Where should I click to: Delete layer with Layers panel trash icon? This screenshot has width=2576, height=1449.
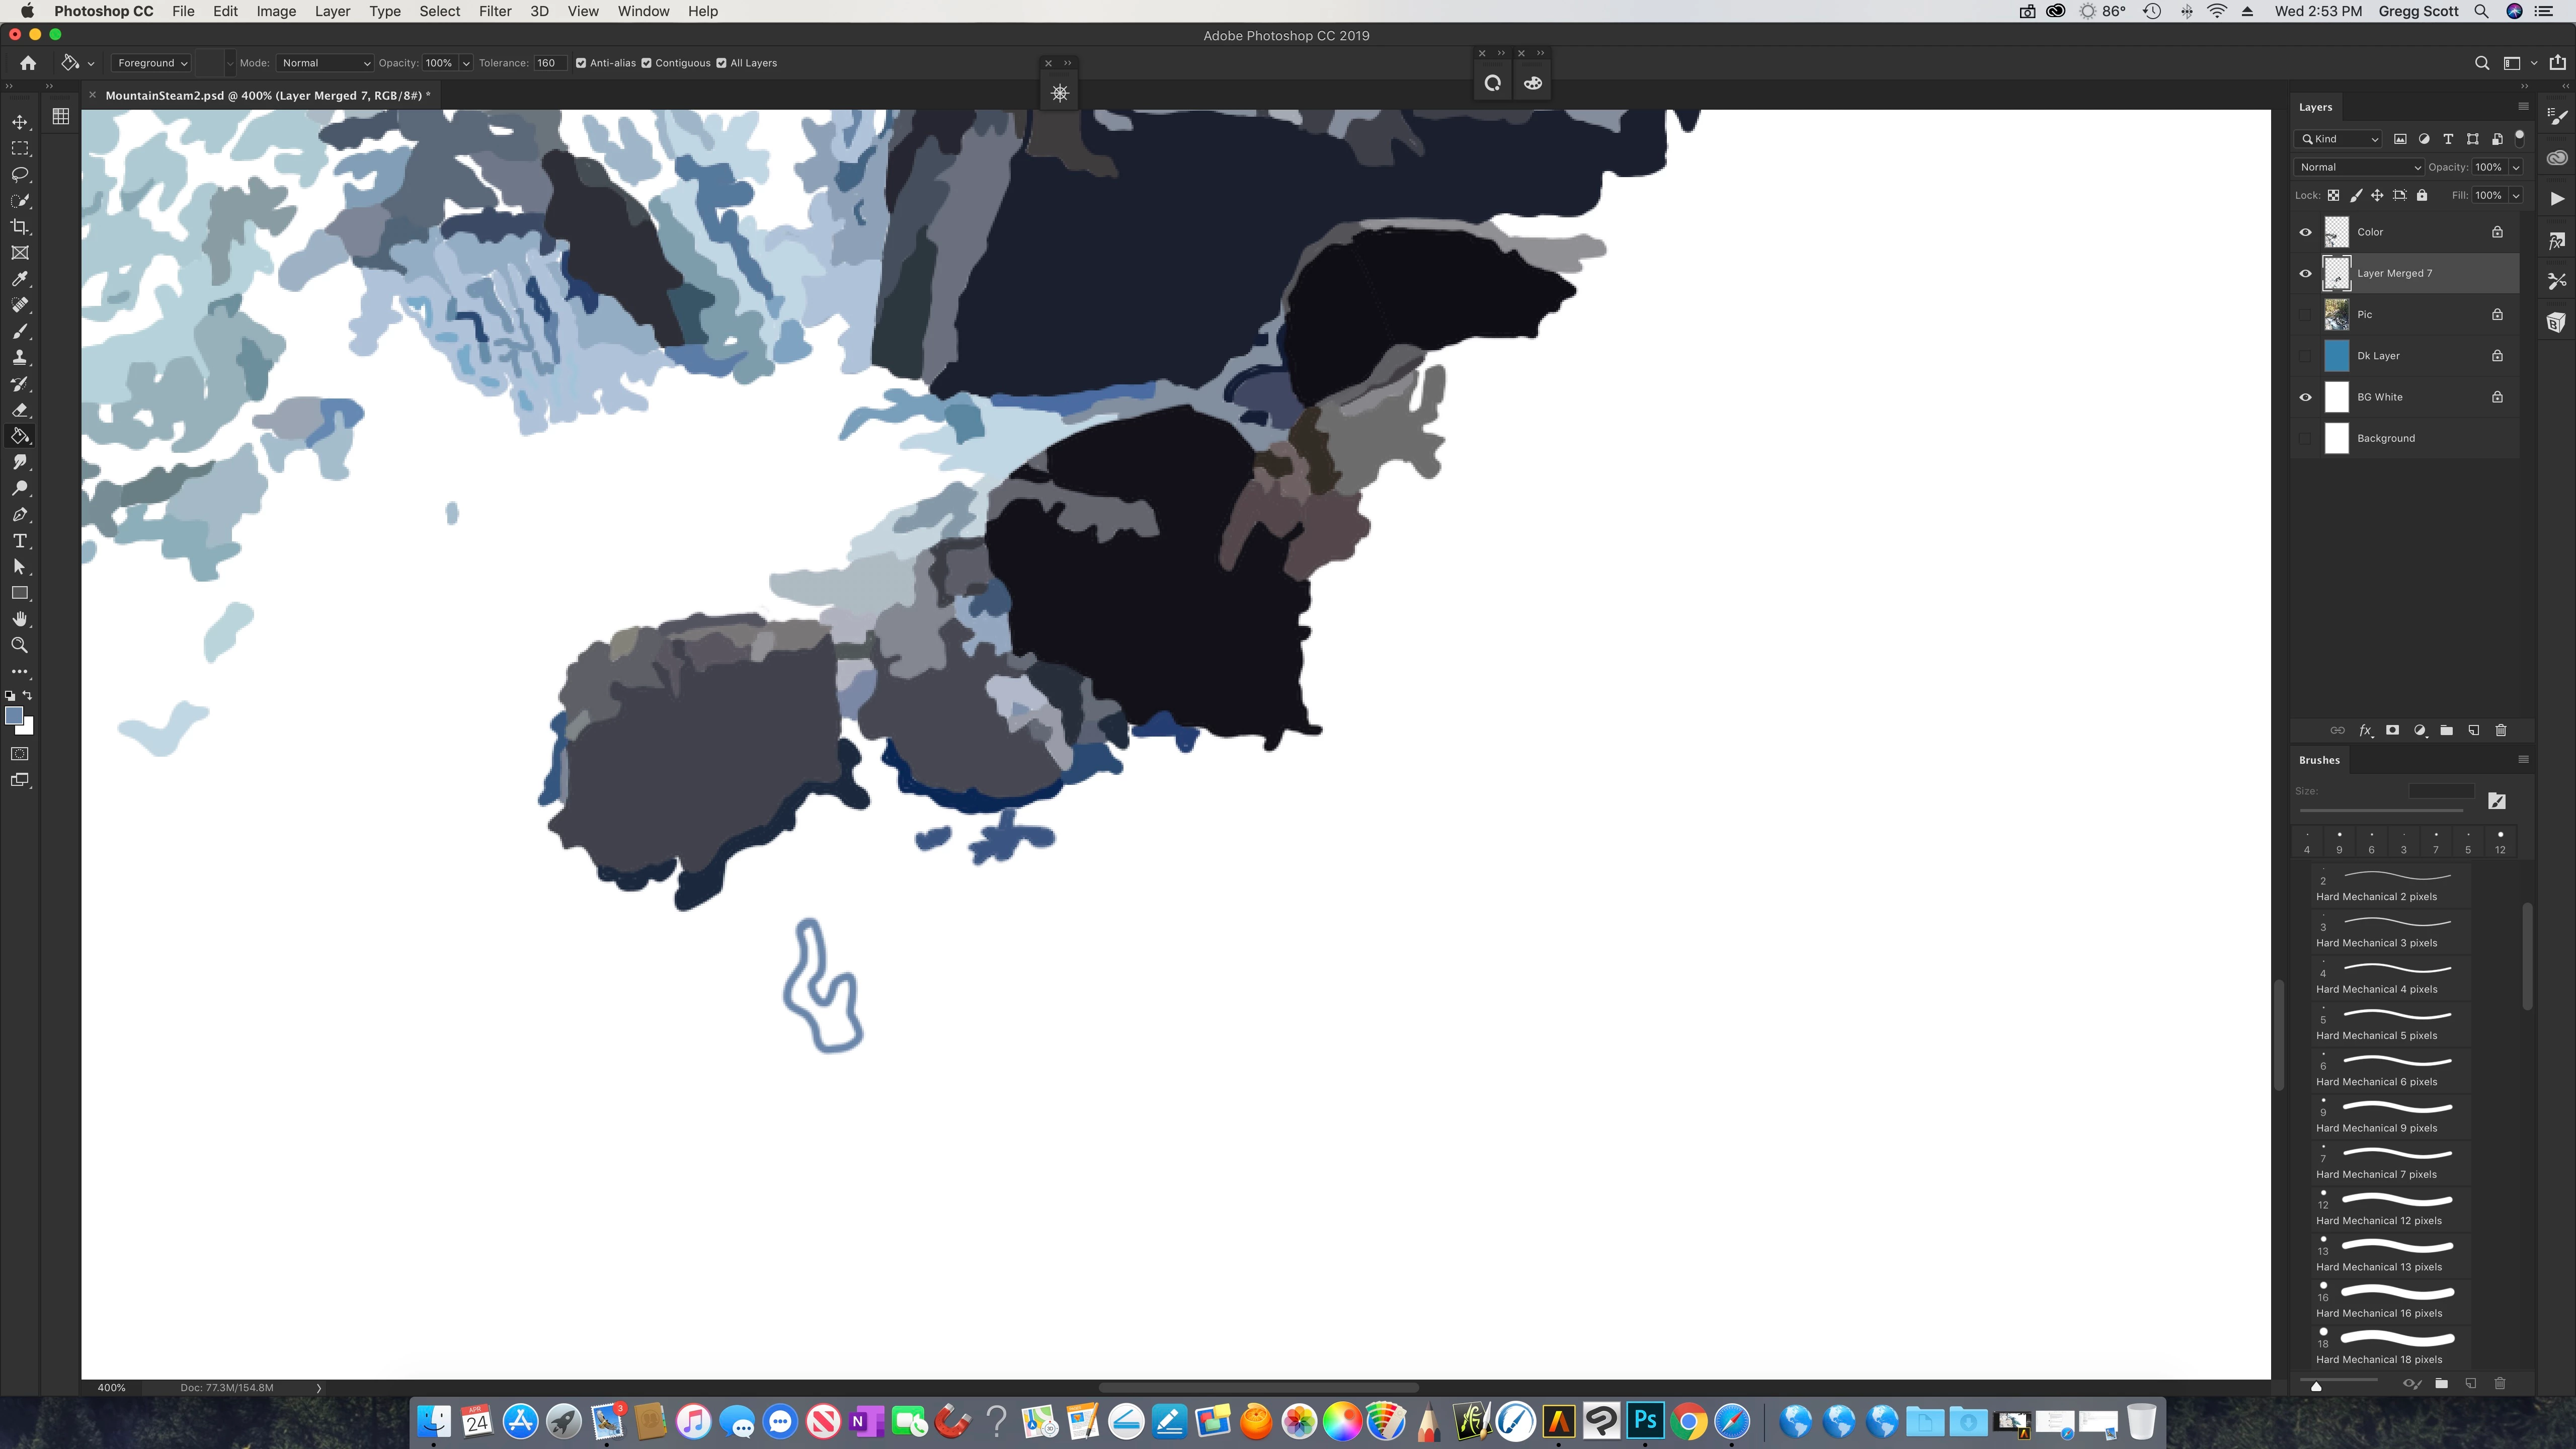tap(2501, 731)
